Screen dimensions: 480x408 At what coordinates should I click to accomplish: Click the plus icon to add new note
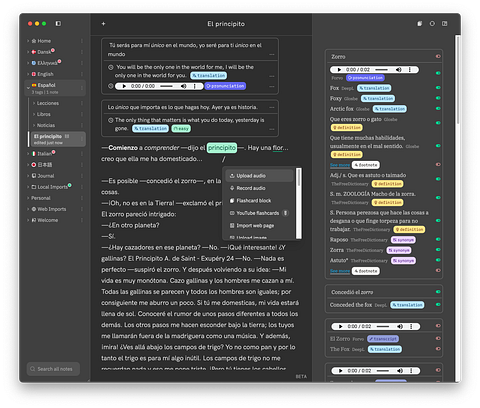pos(103,24)
